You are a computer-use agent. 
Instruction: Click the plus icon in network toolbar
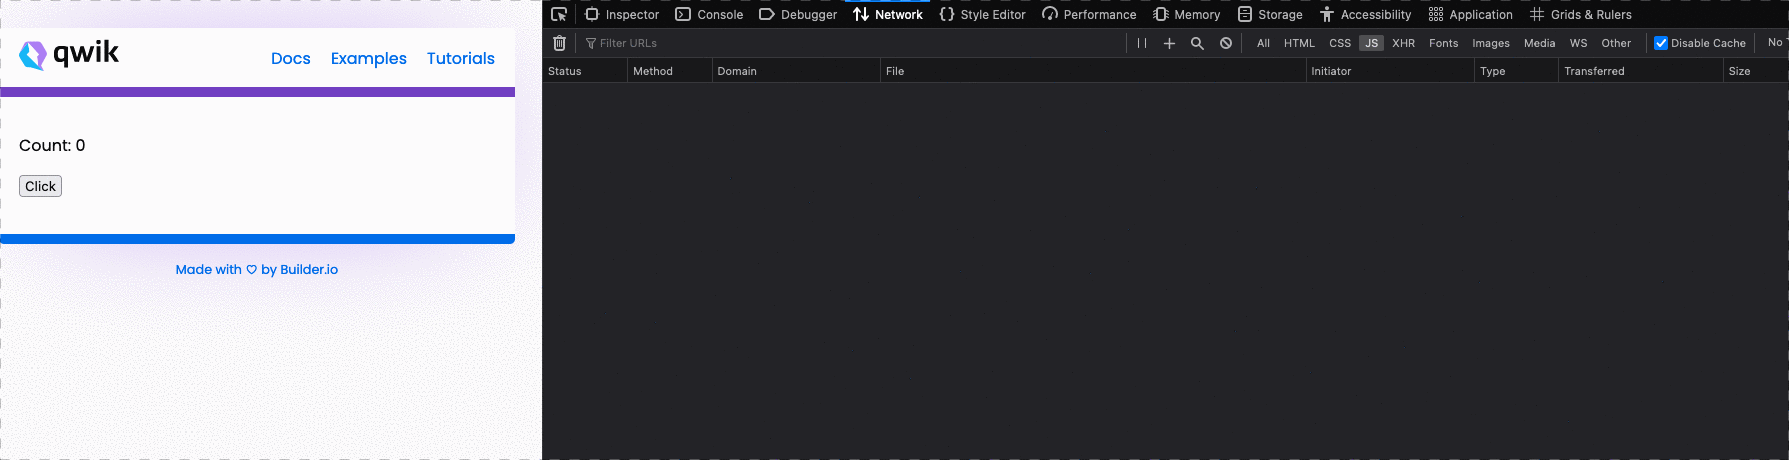(x=1169, y=43)
